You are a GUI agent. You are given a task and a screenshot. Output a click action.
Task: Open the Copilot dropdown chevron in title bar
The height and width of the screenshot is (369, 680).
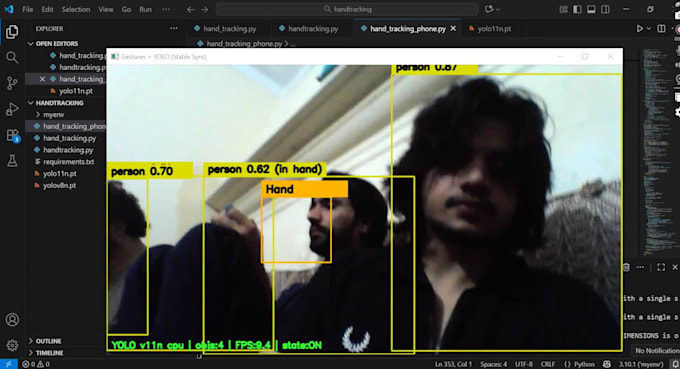[498, 9]
